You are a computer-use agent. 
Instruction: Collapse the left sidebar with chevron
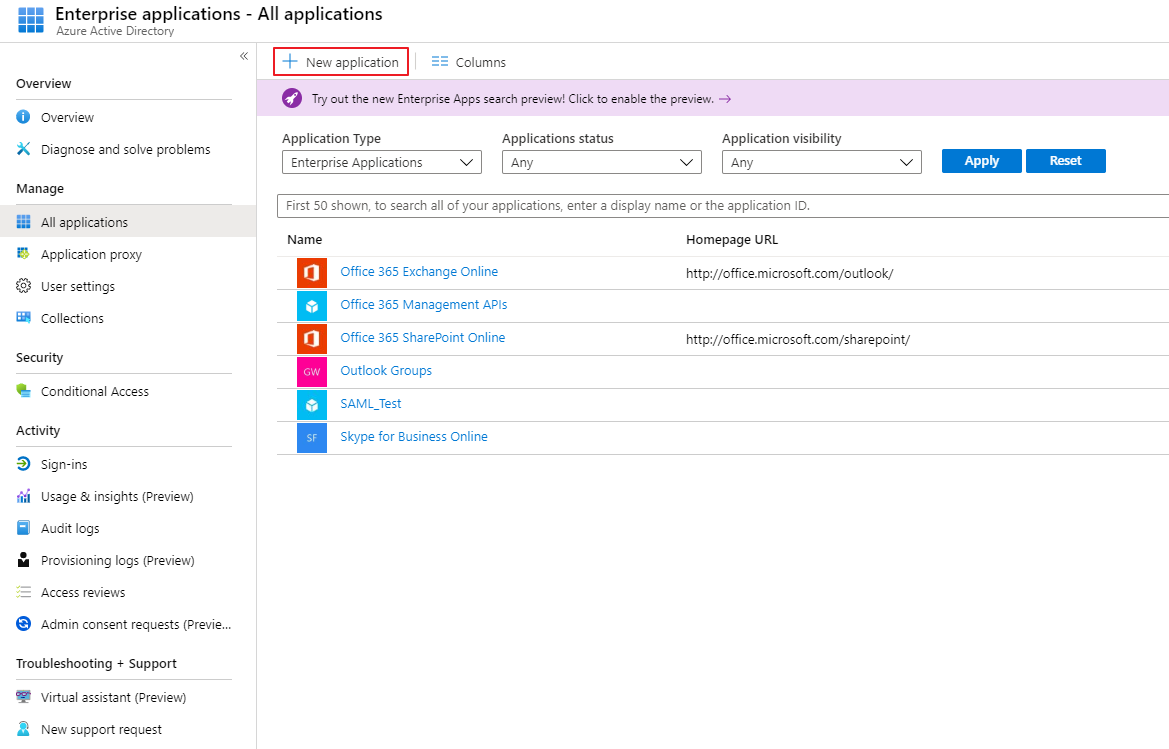[244, 56]
